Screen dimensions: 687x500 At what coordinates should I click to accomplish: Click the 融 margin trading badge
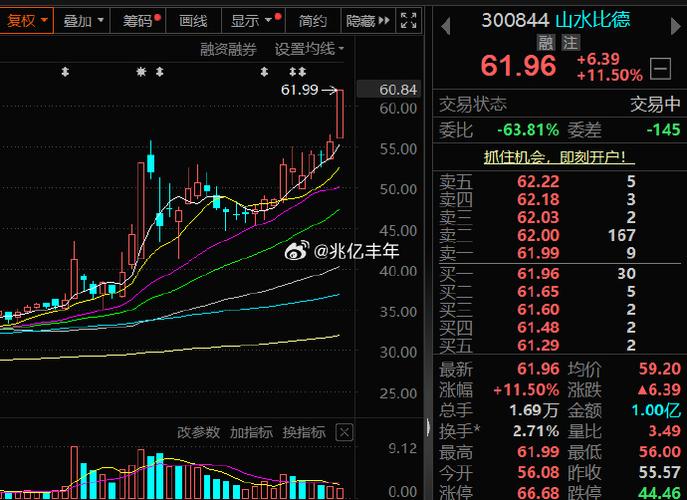545,42
